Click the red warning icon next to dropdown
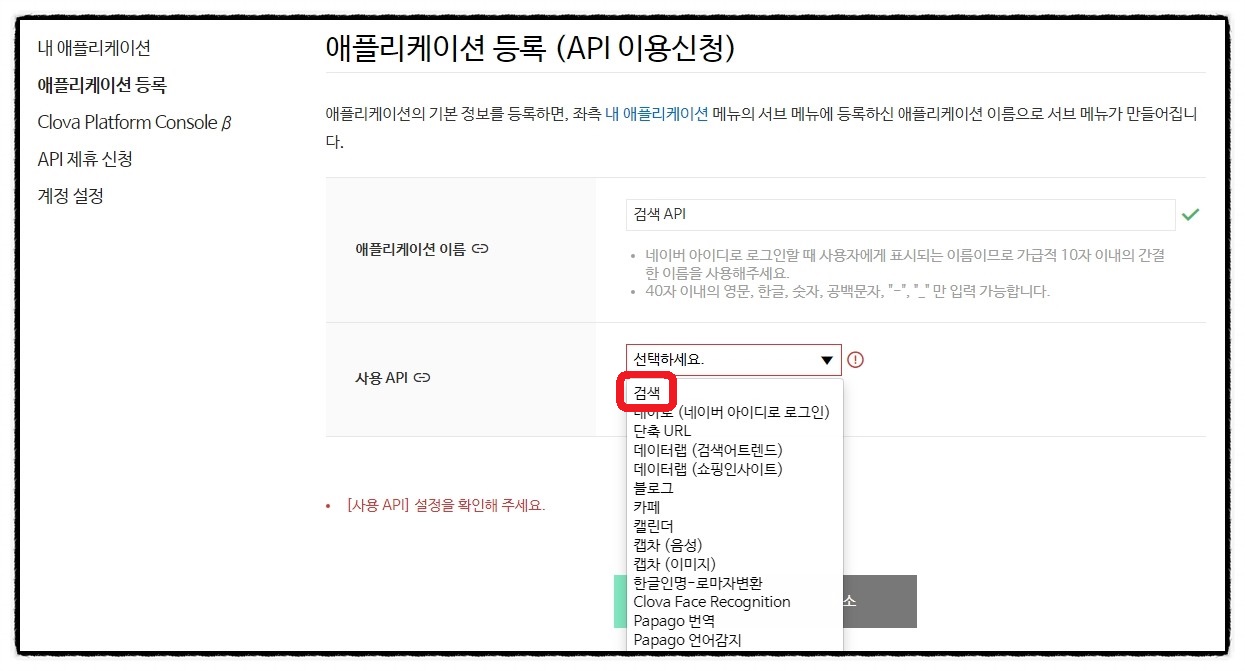This screenshot has height=671, width=1245. tap(855, 360)
